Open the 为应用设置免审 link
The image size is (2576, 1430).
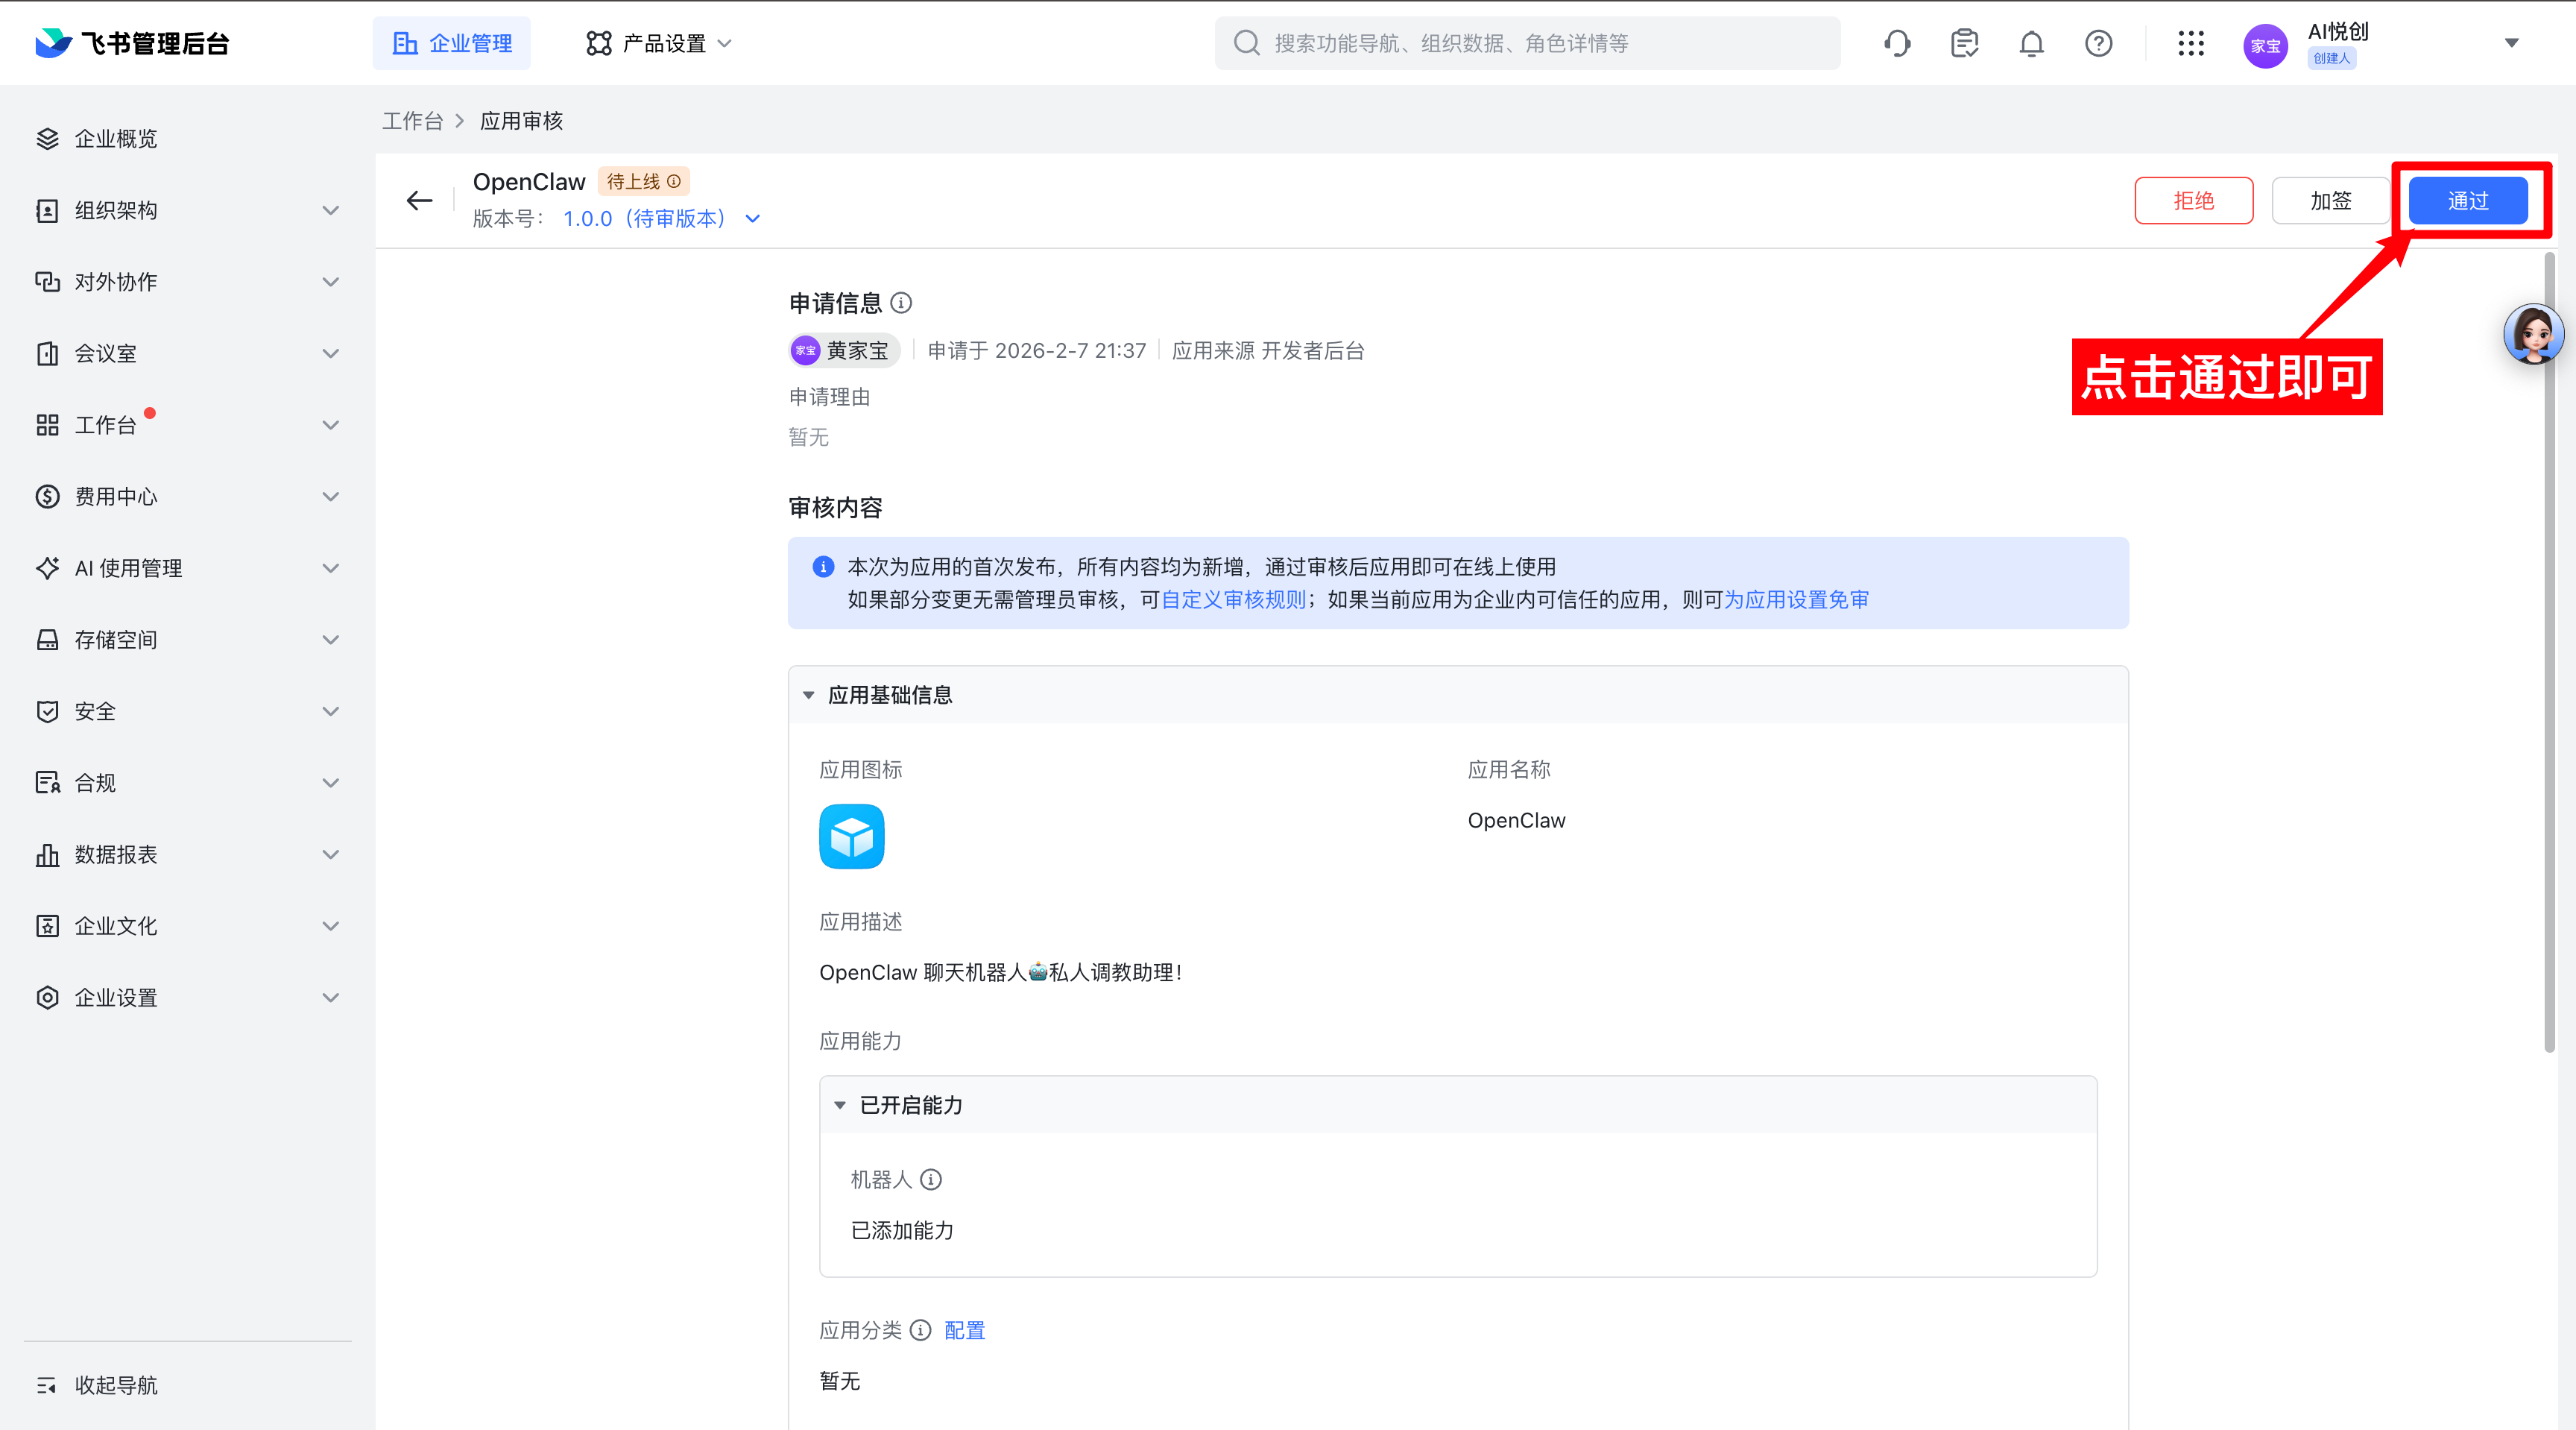point(1796,600)
